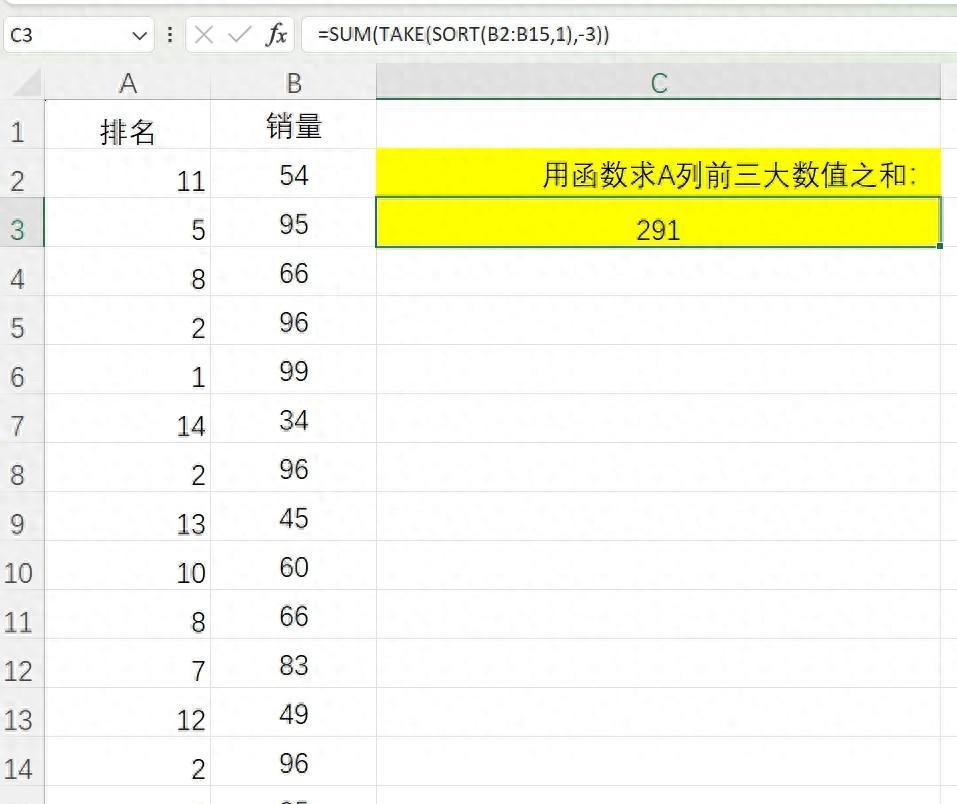Click cell B13 containing 49
Screen dimensions: 957x804
click(x=294, y=712)
